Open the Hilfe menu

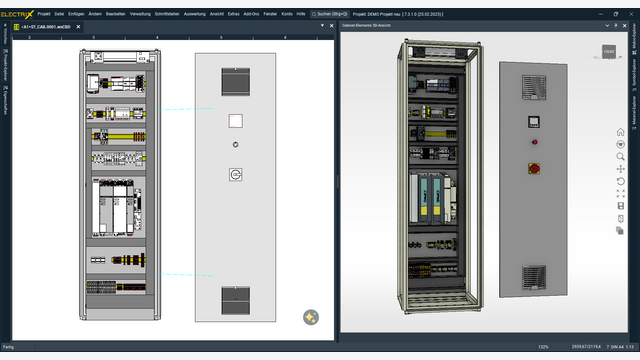pos(301,14)
